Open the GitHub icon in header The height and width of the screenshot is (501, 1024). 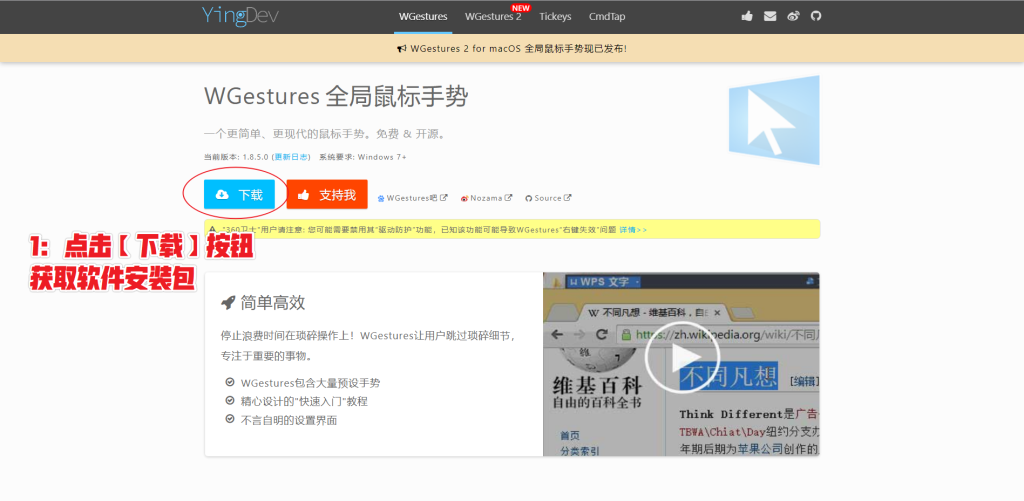816,16
